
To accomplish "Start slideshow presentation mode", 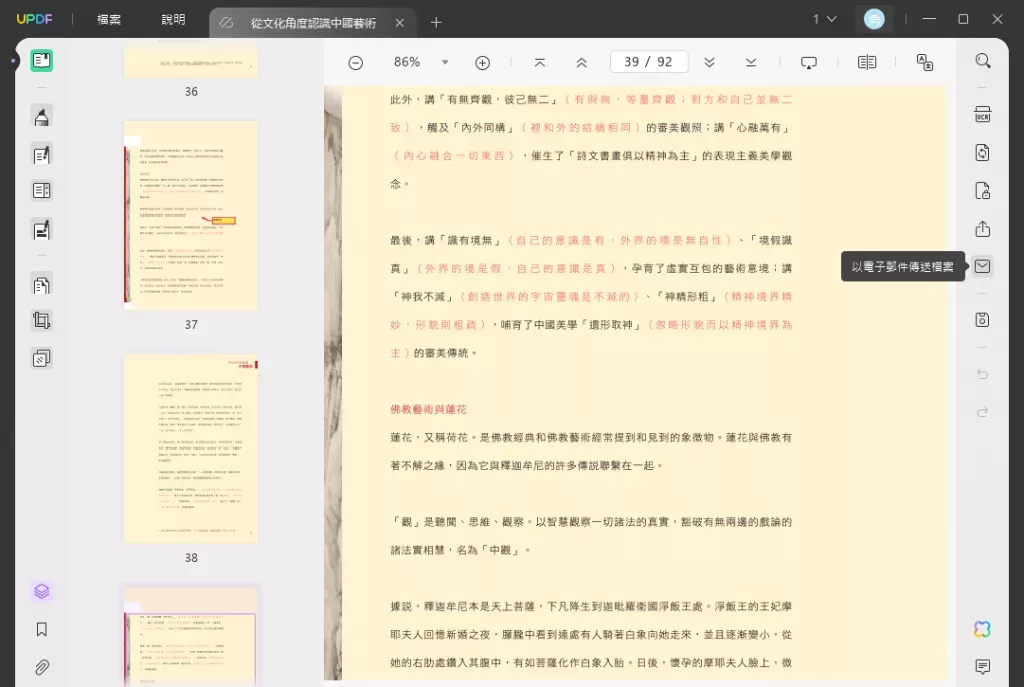I will click(808, 63).
